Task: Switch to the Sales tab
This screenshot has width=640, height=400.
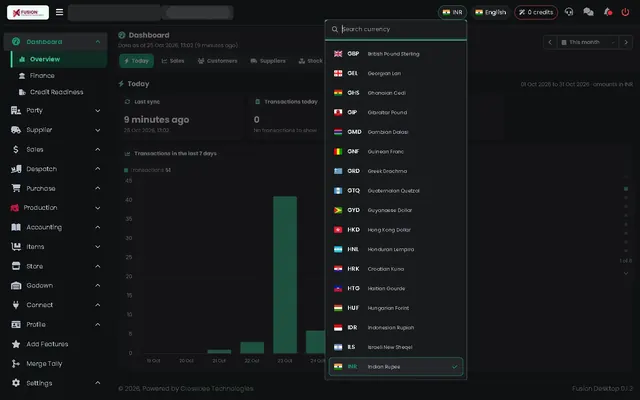Action: coord(173,61)
